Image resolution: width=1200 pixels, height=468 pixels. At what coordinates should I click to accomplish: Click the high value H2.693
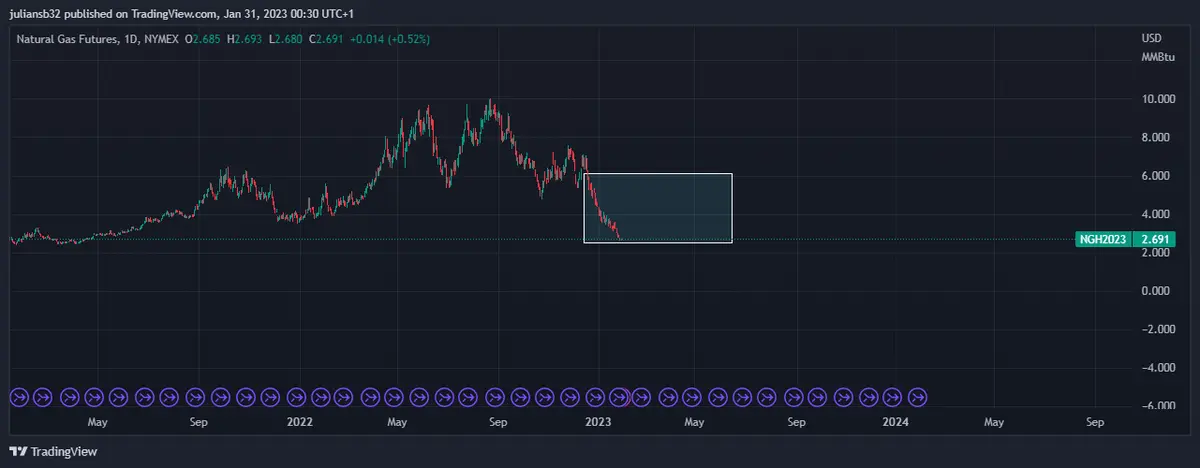[x=244, y=39]
